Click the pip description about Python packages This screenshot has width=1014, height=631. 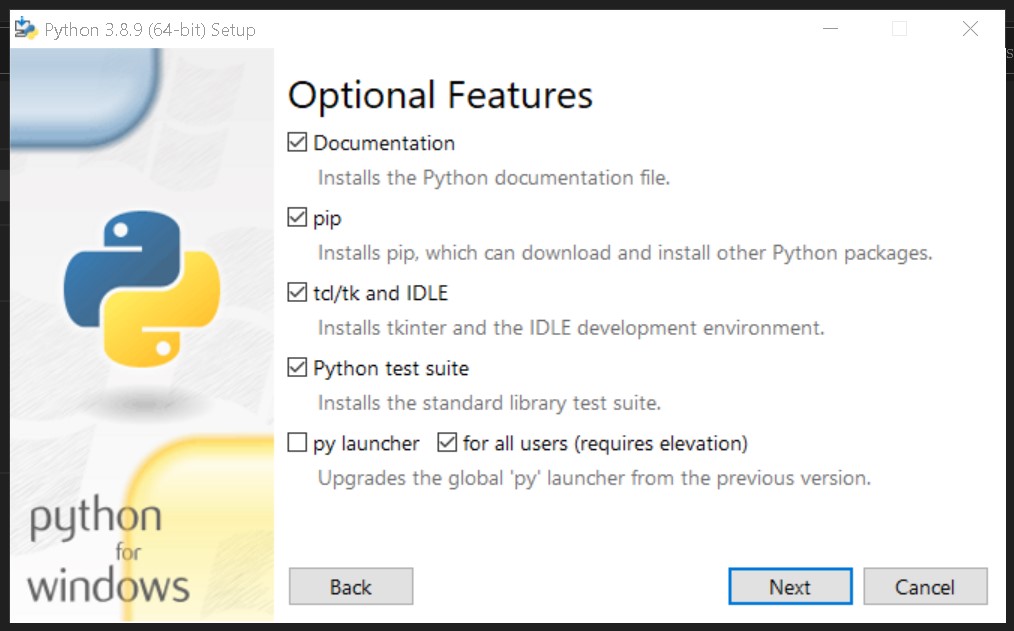625,253
